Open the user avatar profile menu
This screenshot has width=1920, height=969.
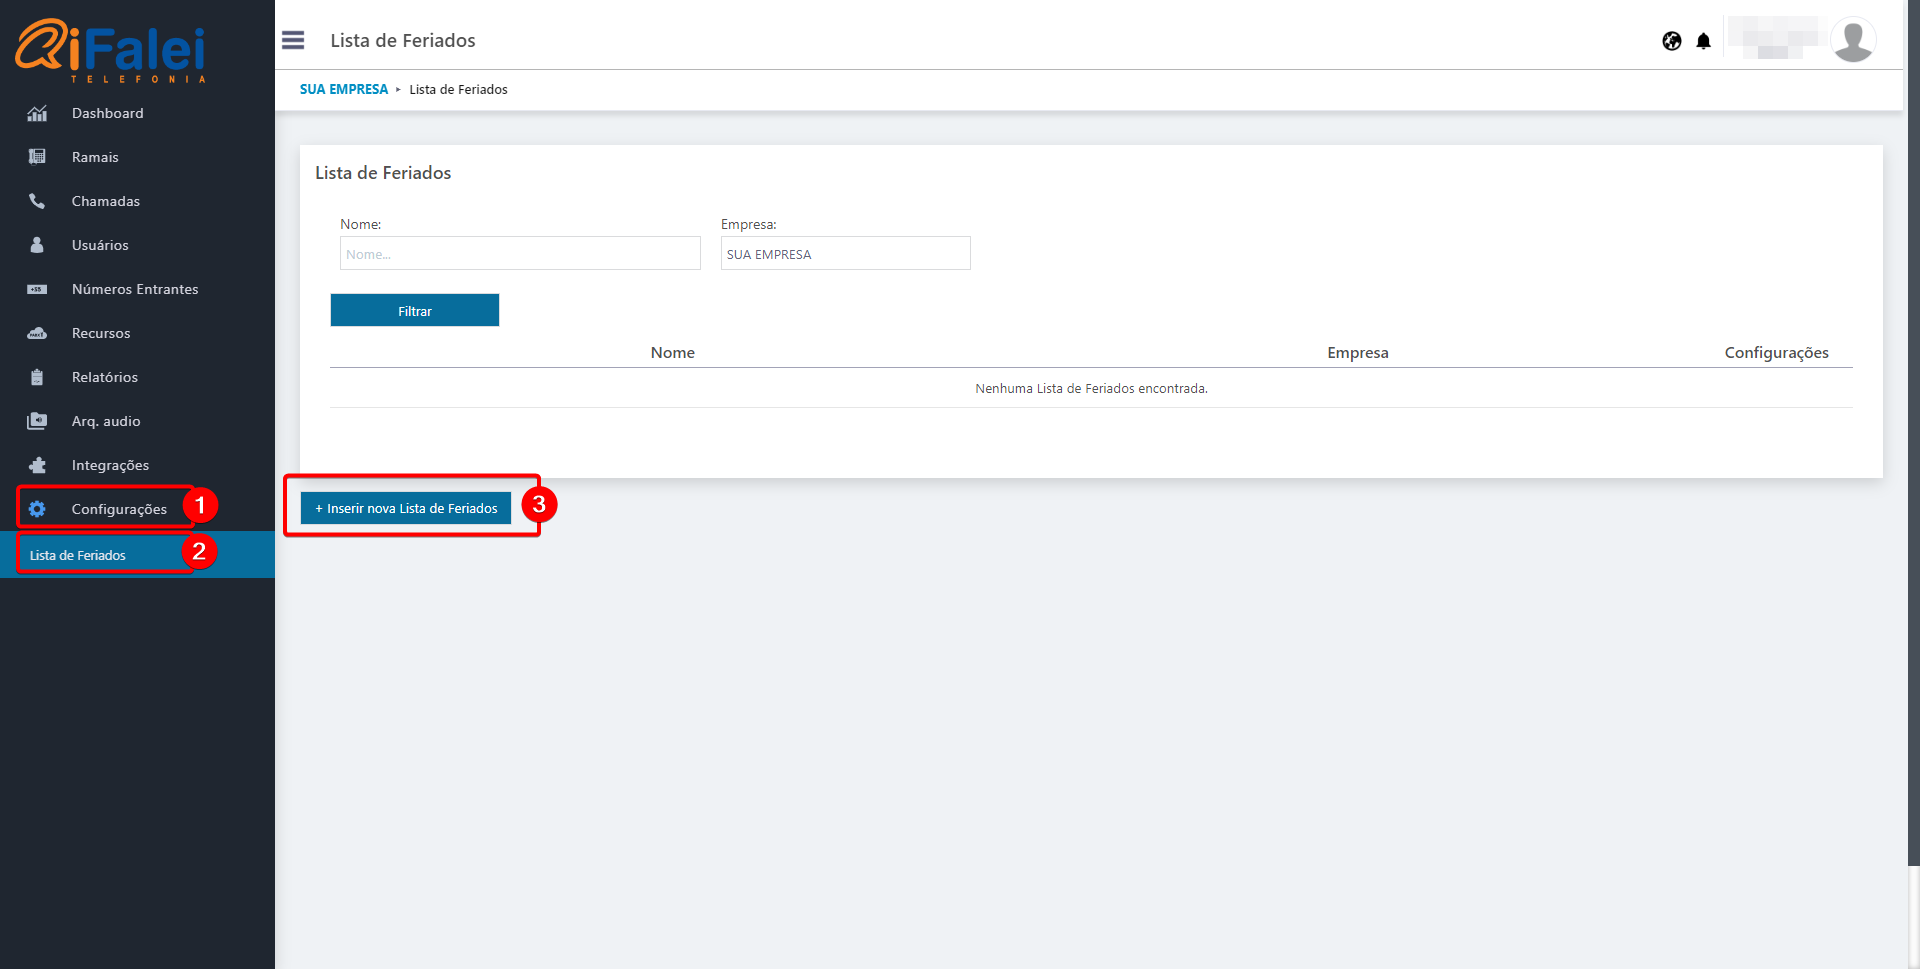pos(1853,41)
